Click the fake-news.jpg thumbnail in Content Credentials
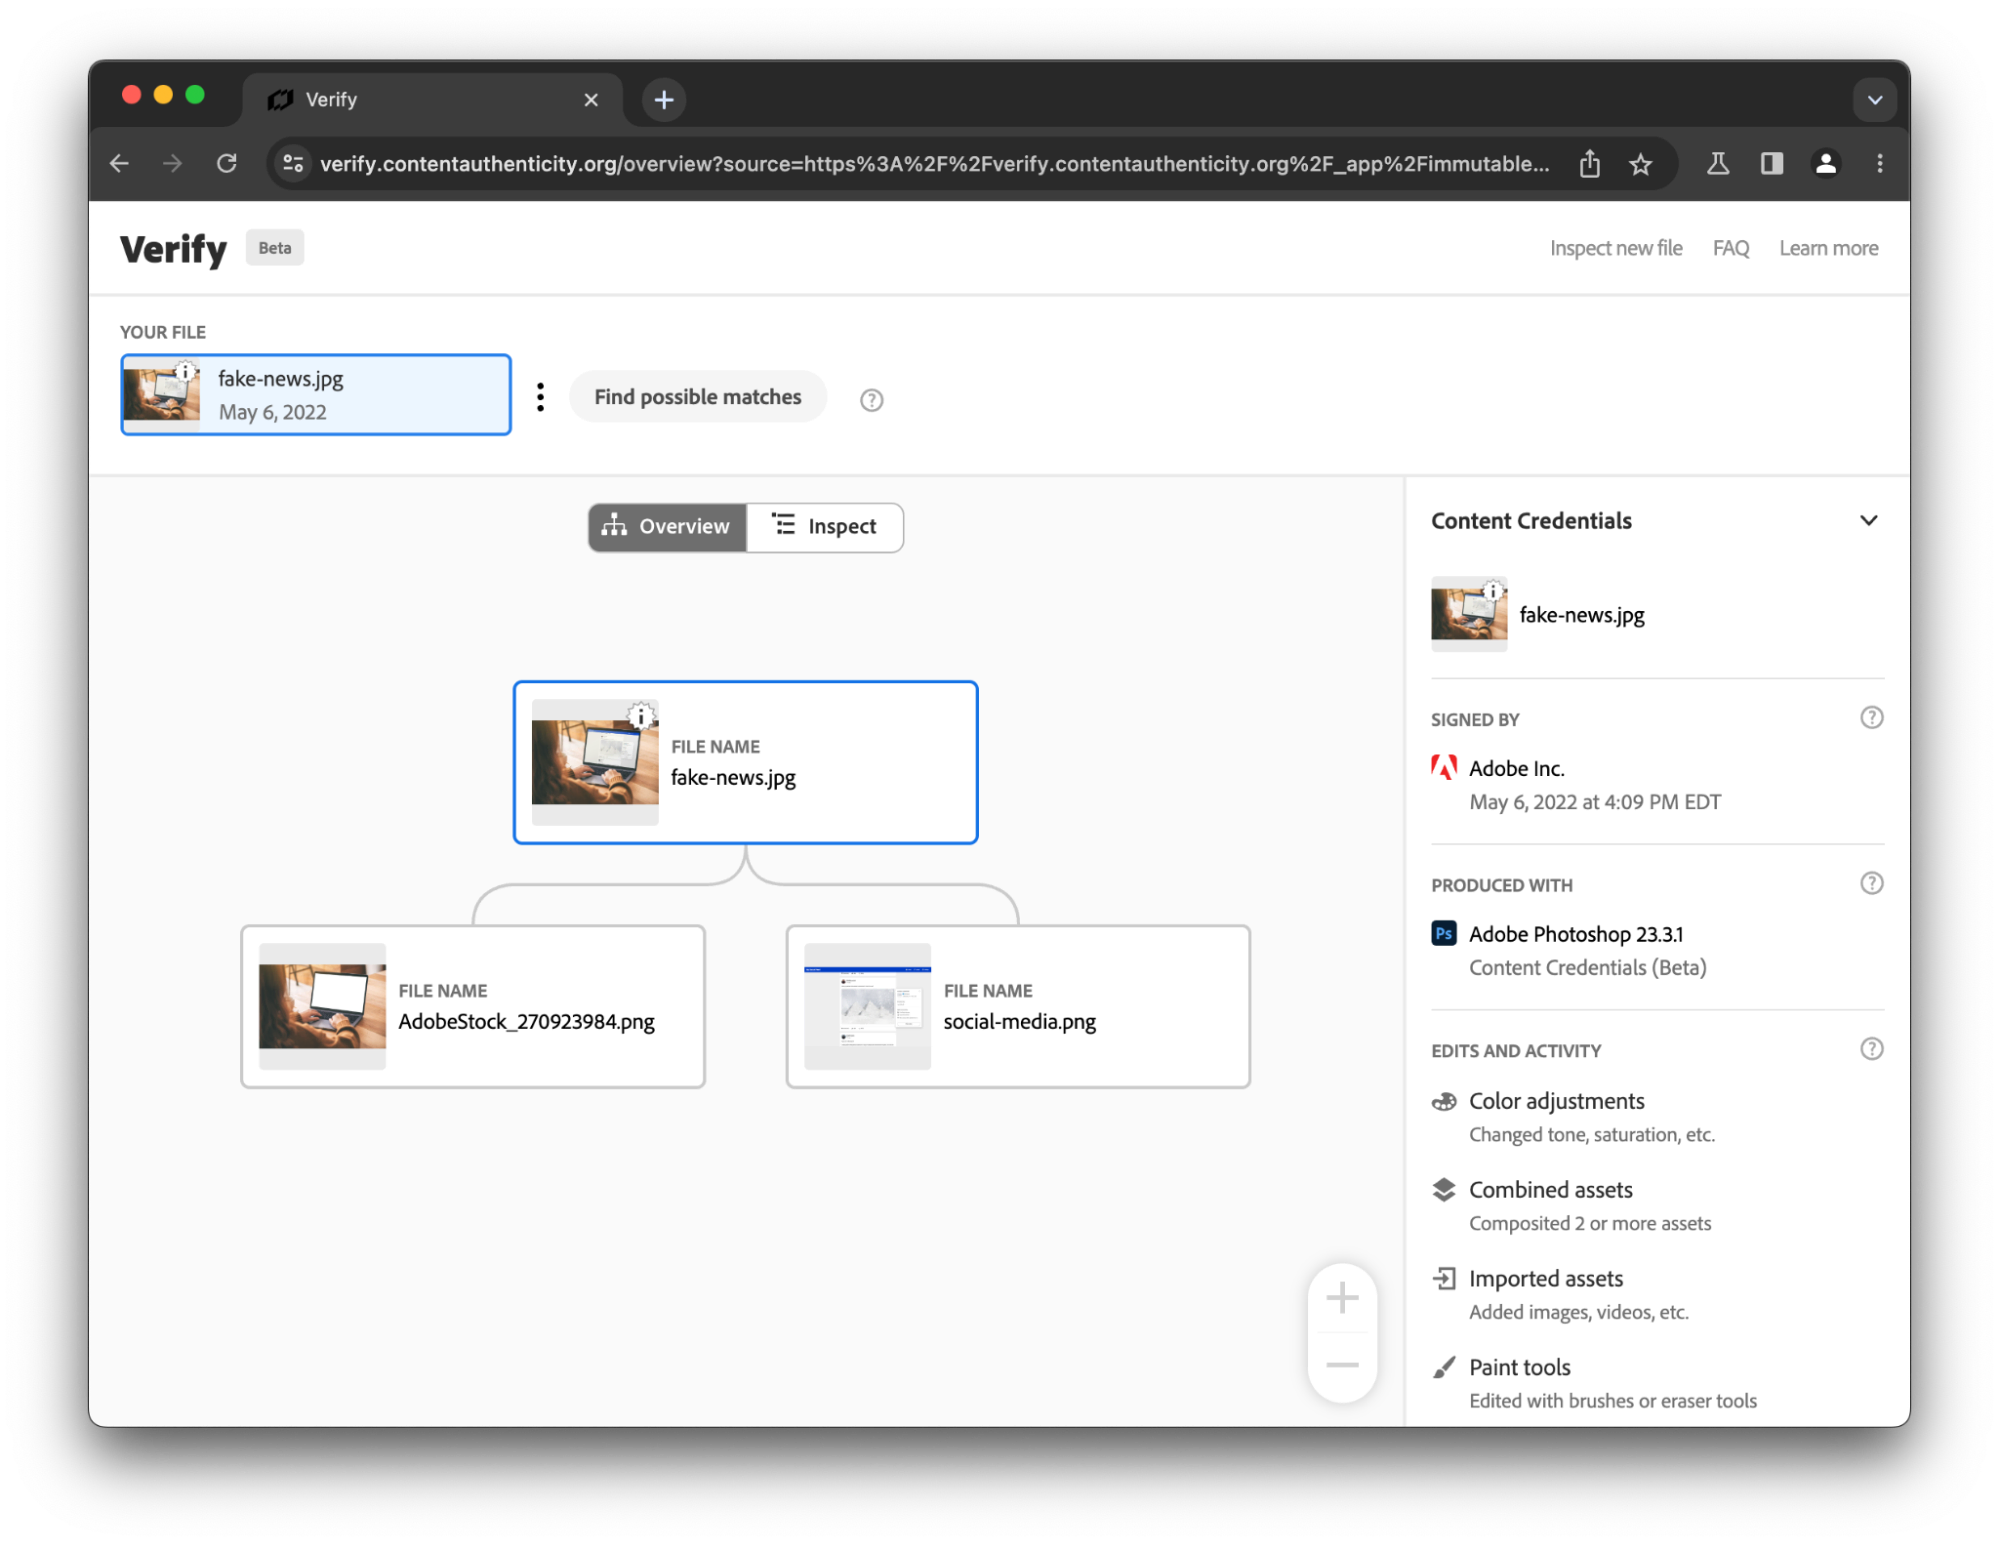 [x=1468, y=614]
